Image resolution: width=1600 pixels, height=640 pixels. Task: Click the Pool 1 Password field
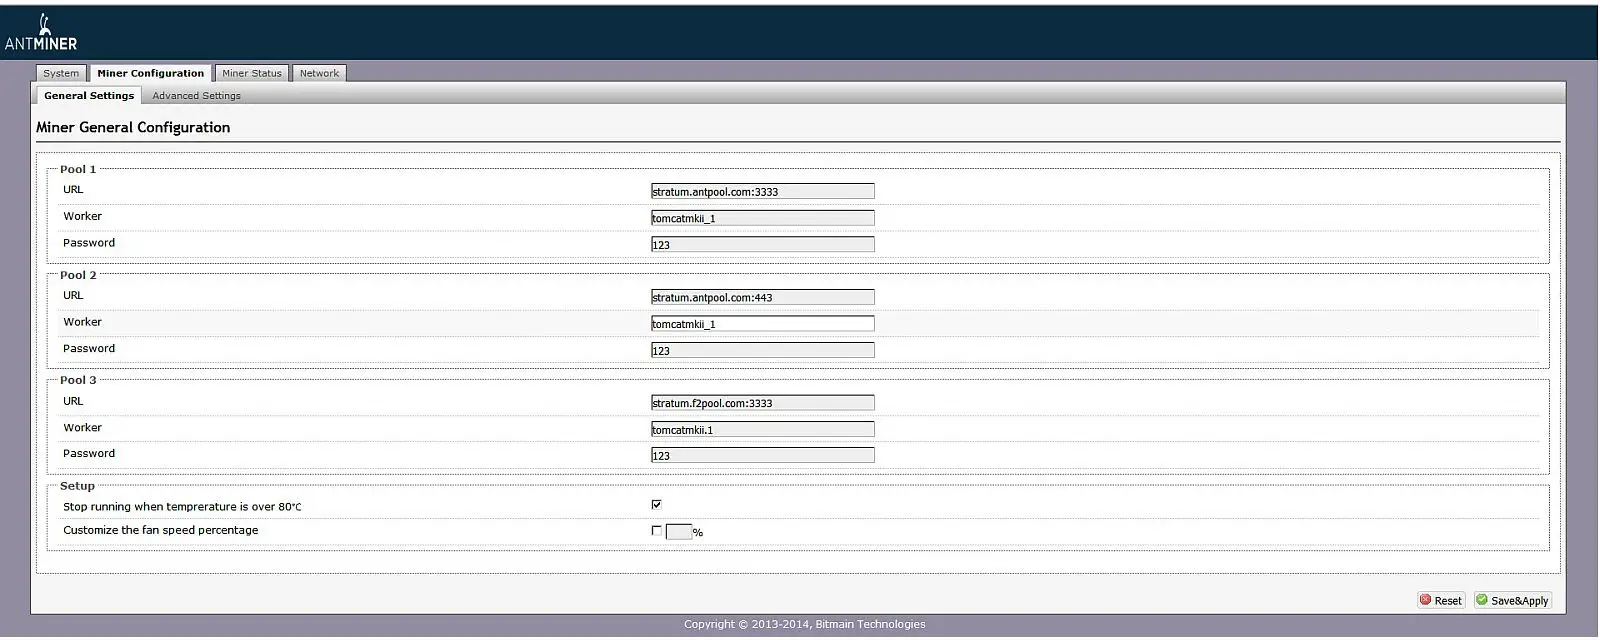coord(762,244)
